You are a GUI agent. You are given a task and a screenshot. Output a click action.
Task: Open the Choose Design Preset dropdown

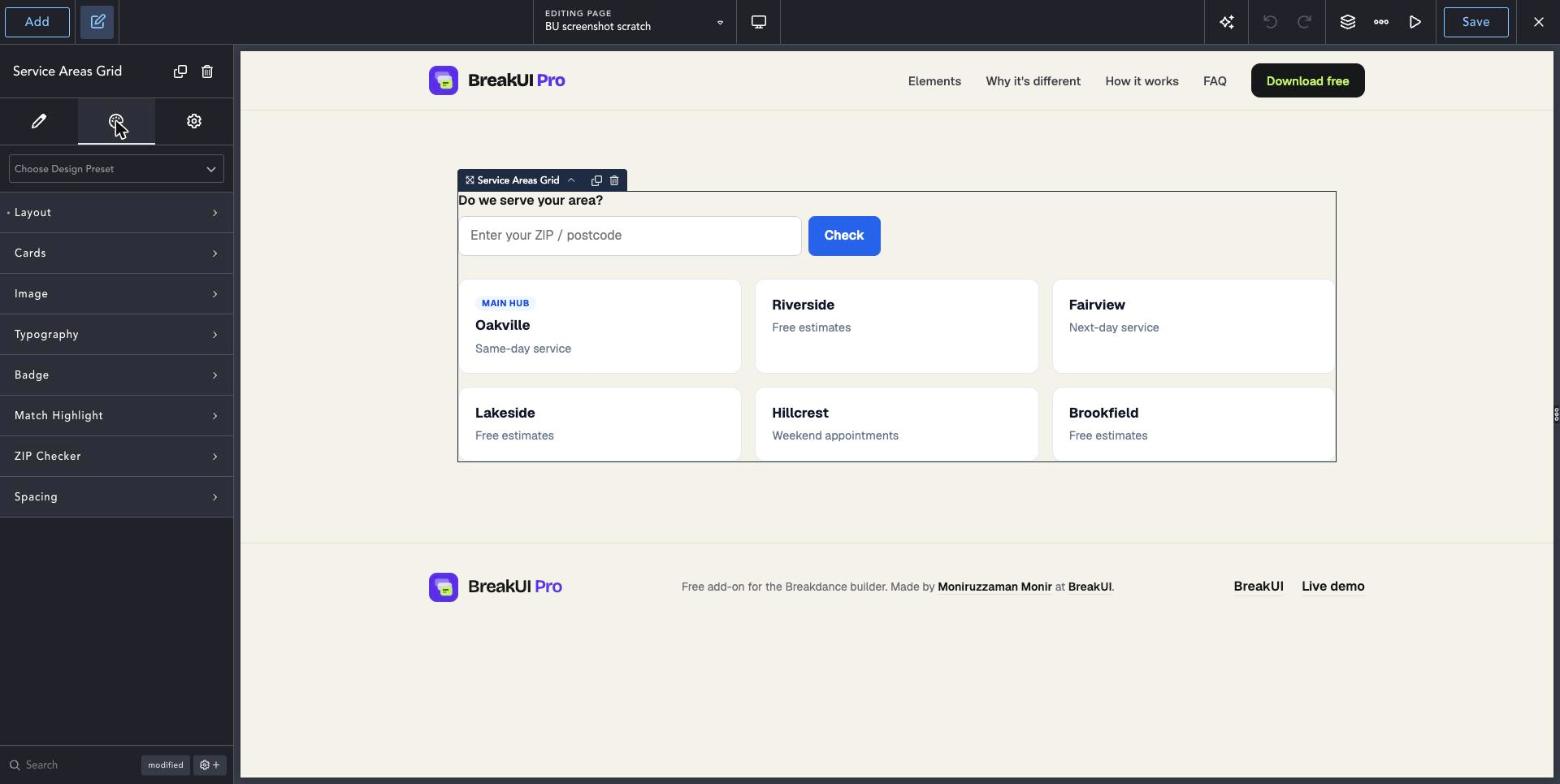click(116, 169)
